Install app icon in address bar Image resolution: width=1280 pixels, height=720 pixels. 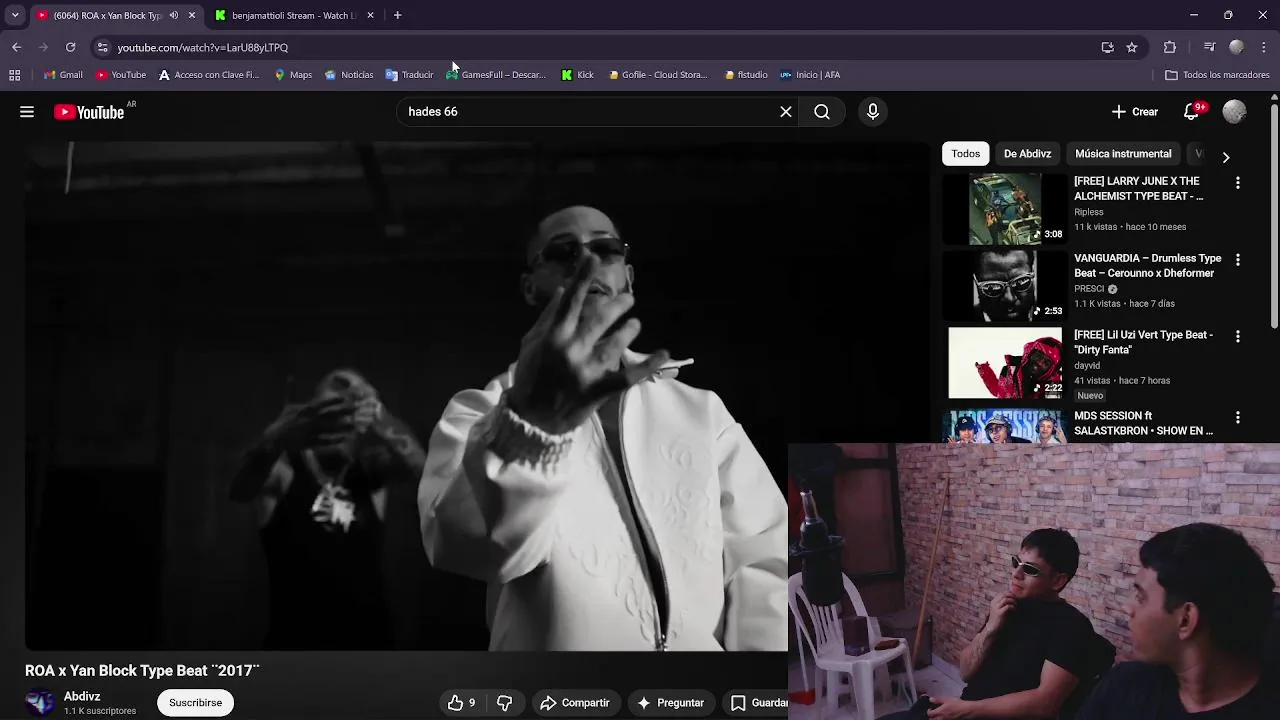point(1107,47)
